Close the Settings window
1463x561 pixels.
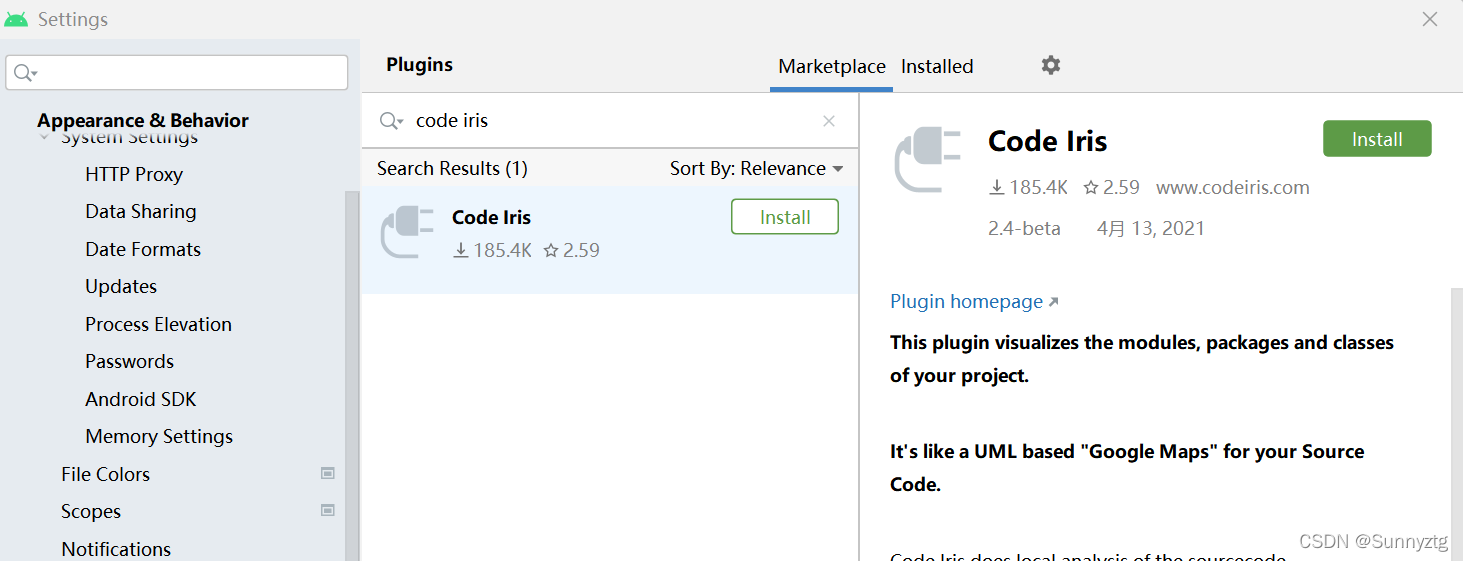pos(1430,19)
